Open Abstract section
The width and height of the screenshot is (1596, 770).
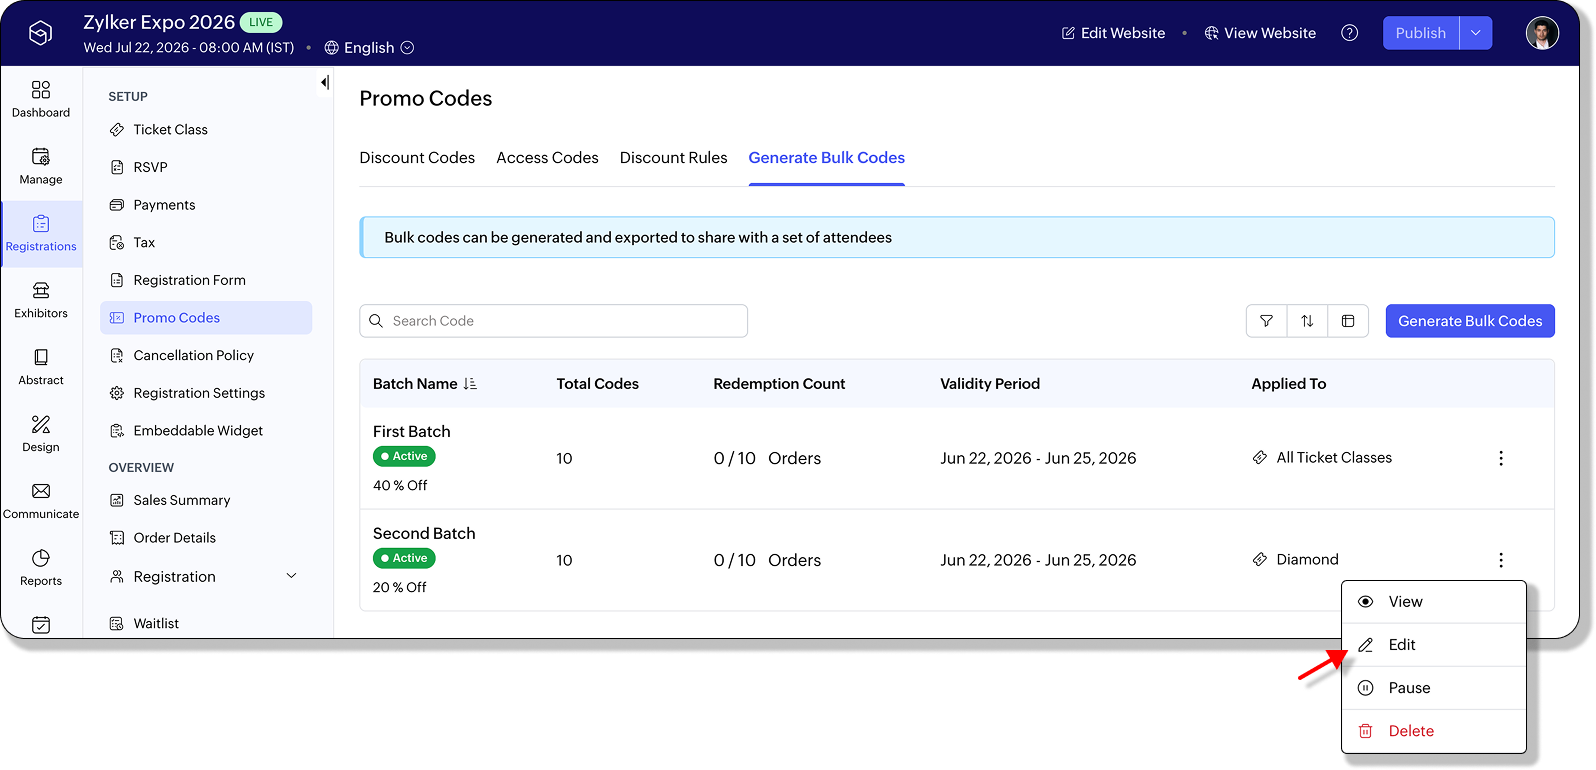point(41,368)
